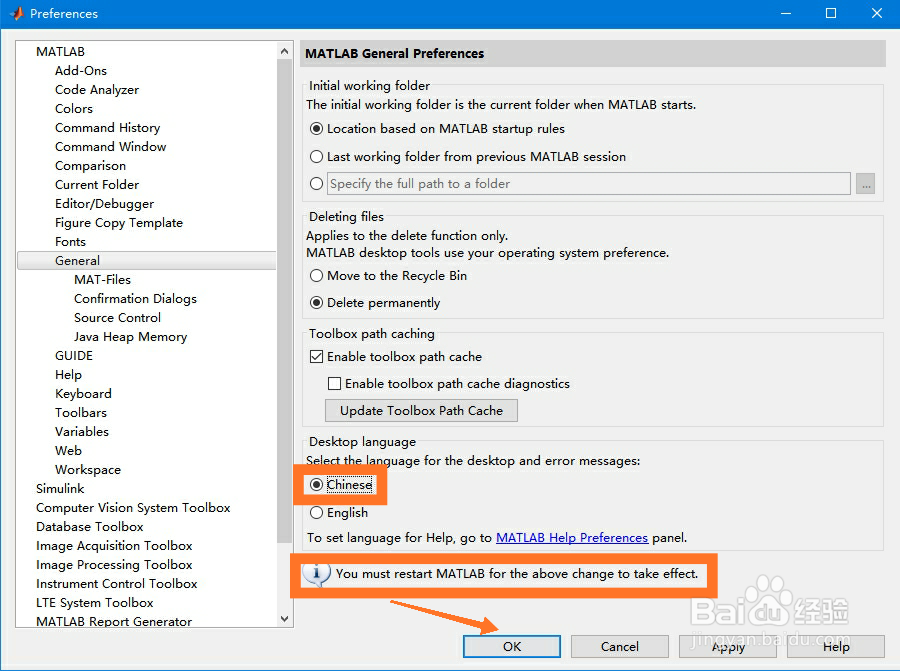The height and width of the screenshot is (671, 900).
Task: Click the preferences tree scrollbar thumb
Action: pos(285,301)
